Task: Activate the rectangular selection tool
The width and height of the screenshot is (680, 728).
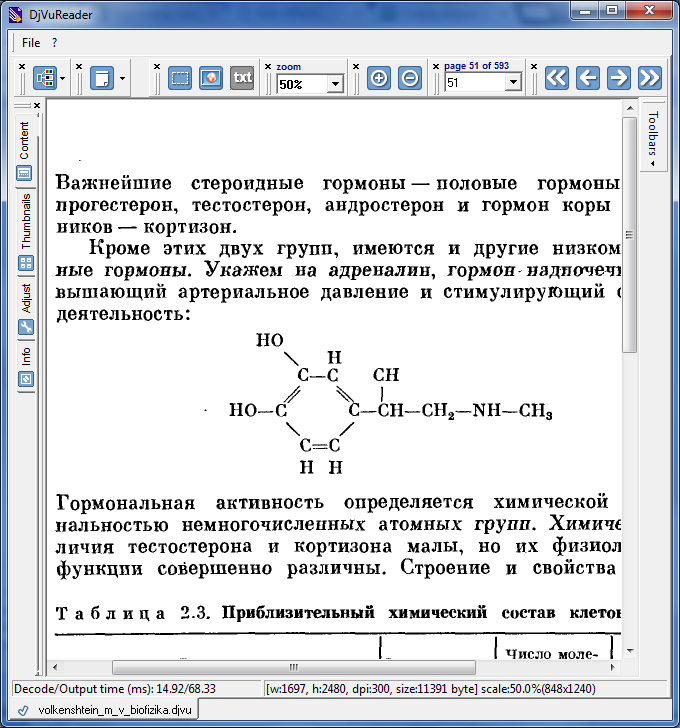Action: [x=180, y=78]
